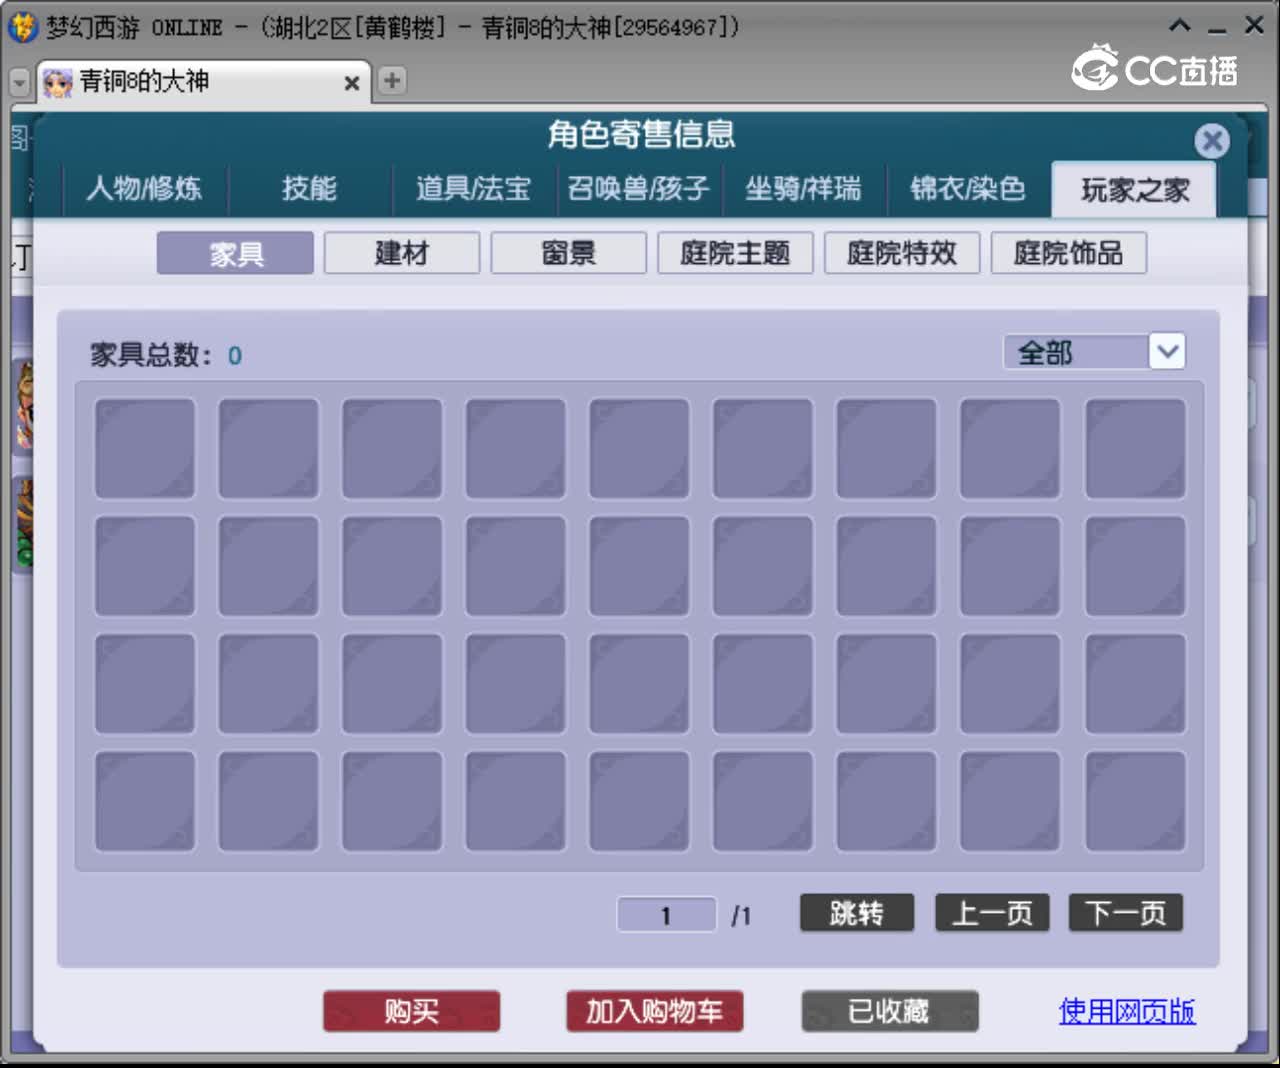Select the 庭院主题 category button
1280x1068 pixels.
click(x=735, y=253)
